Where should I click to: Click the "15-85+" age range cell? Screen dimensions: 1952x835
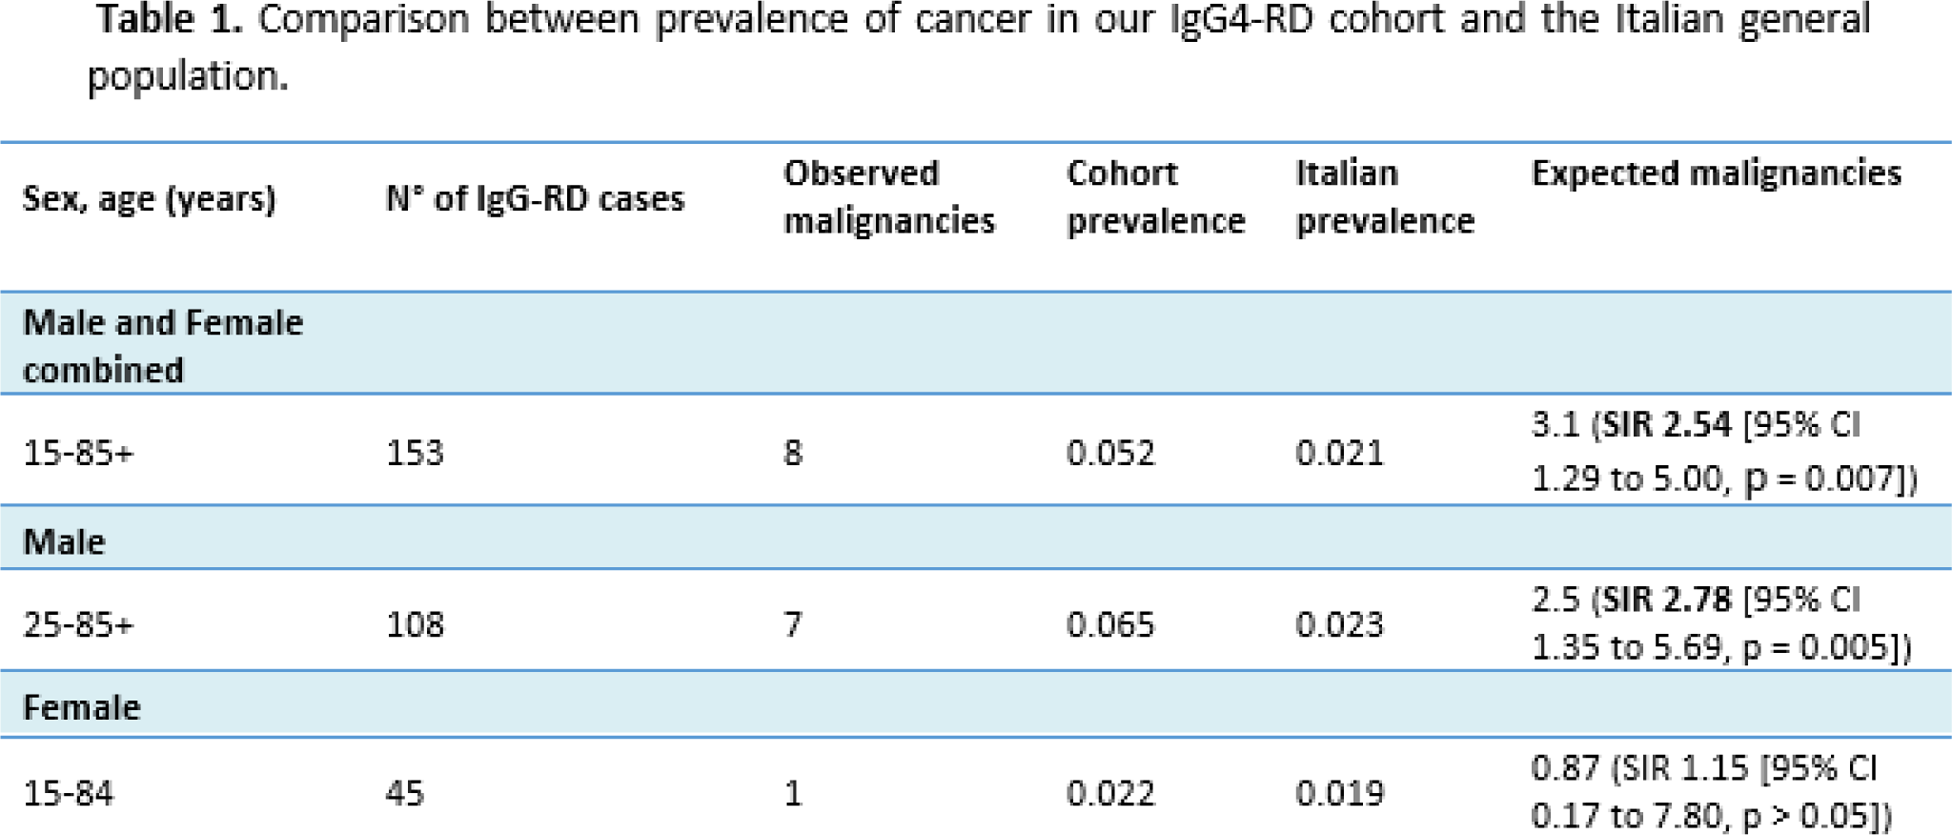(x=78, y=453)
